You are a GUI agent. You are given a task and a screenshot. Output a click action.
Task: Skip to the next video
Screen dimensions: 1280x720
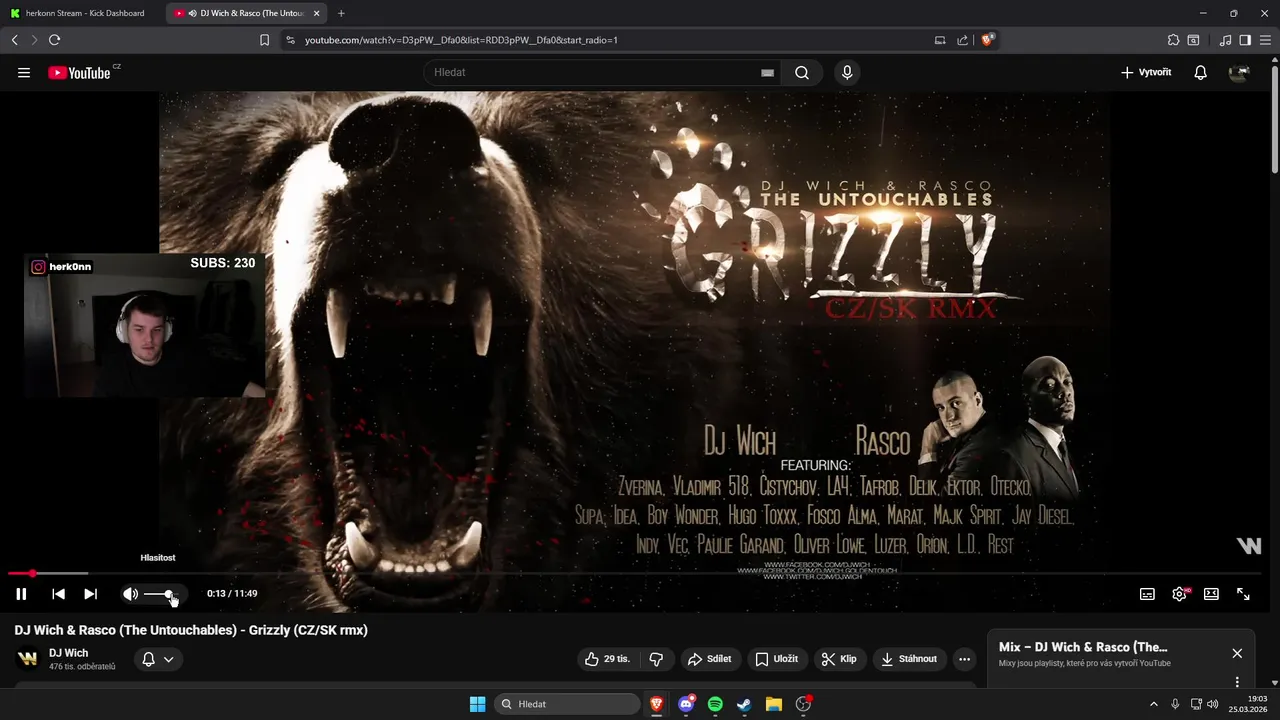[91, 594]
